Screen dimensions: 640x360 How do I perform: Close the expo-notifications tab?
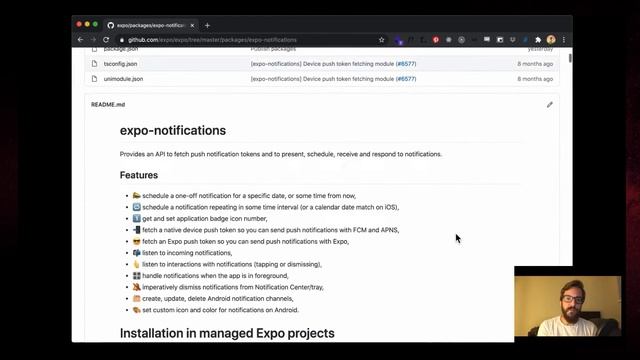pyautogui.click(x=192, y=25)
